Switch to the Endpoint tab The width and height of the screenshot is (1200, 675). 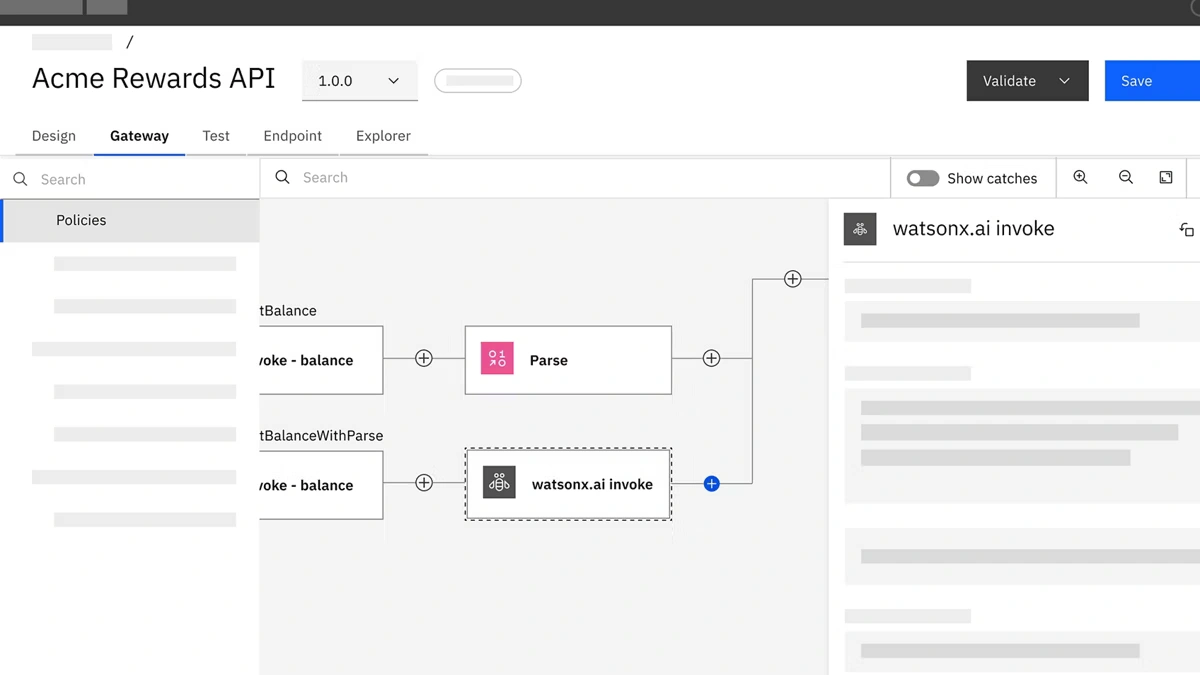coord(292,136)
